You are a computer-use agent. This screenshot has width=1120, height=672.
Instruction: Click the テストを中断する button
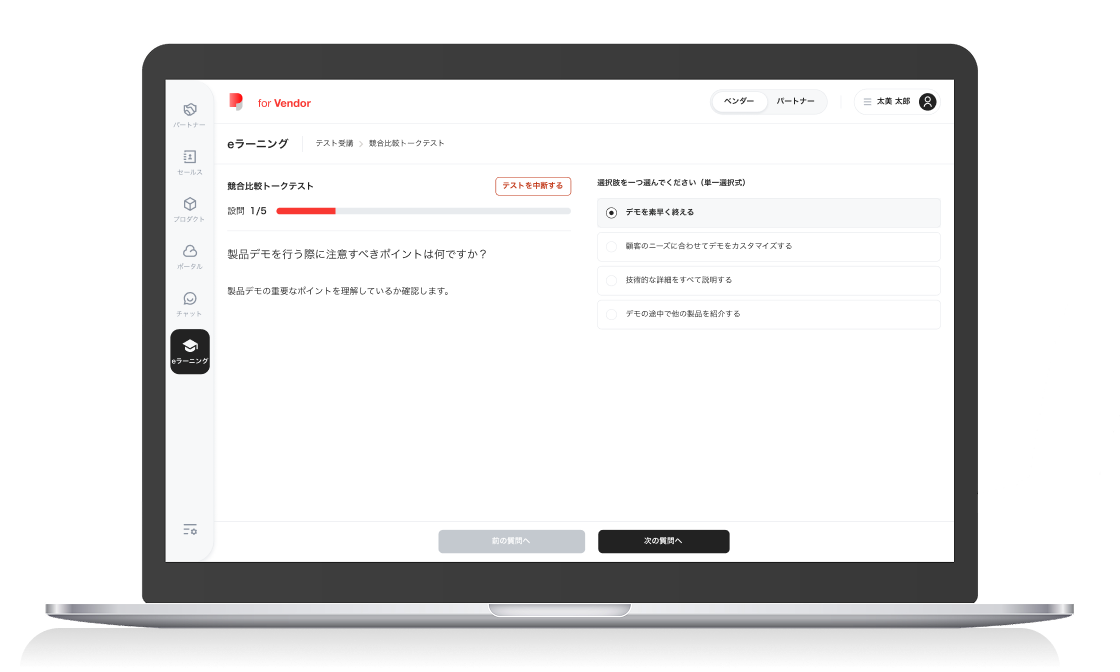pyautogui.click(x=533, y=186)
